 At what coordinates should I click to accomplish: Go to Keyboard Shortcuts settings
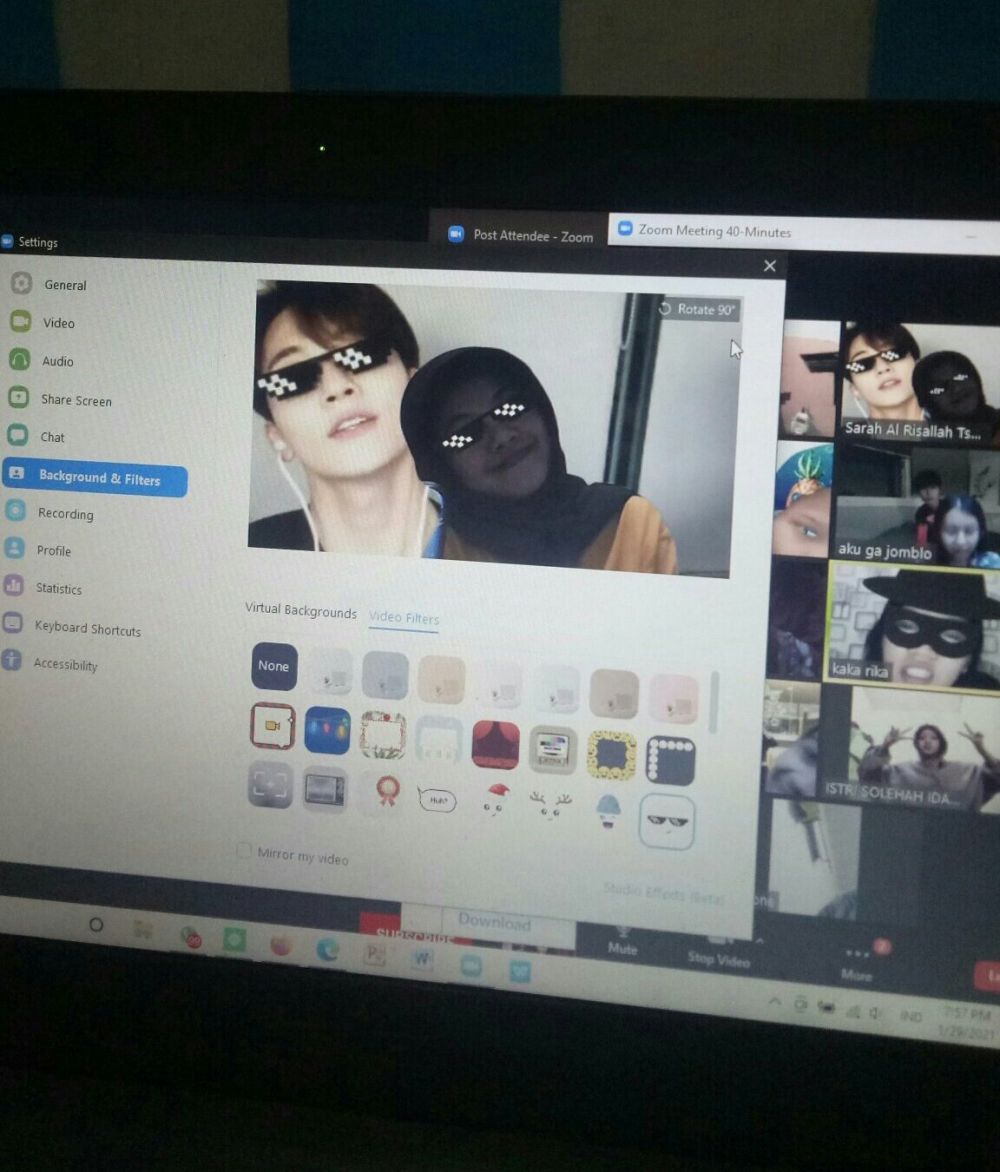coord(87,629)
